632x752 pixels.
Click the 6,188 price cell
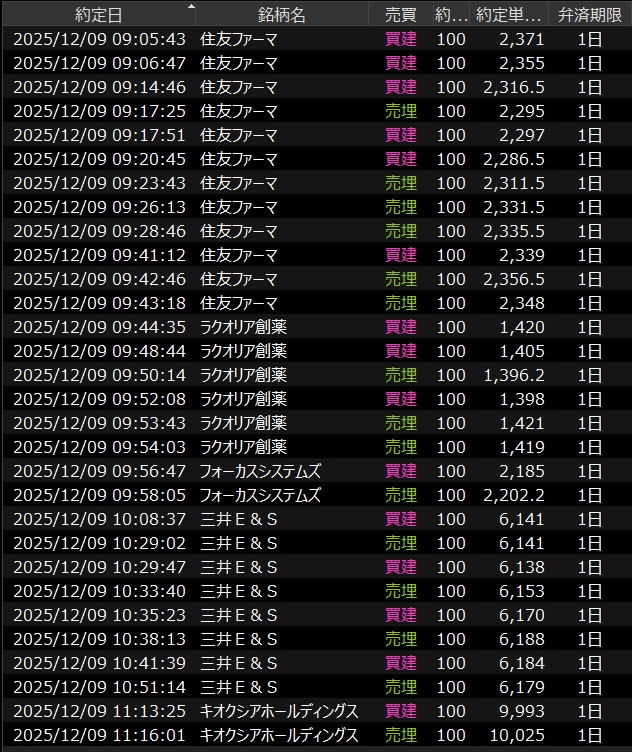524,639
